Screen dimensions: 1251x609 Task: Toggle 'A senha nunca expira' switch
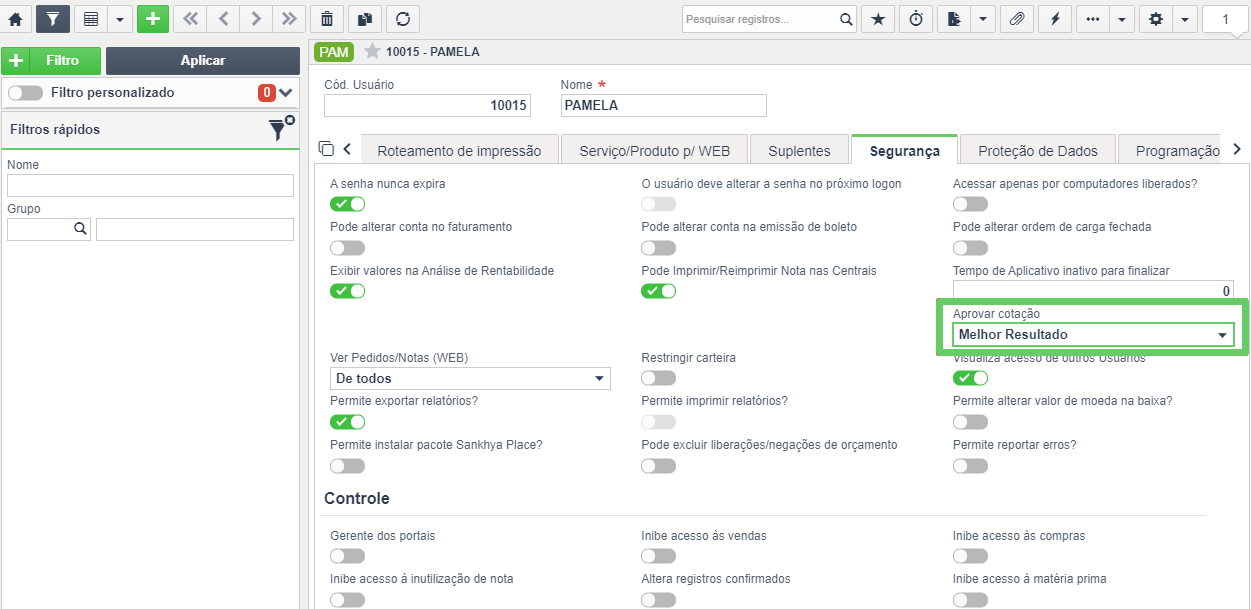coord(347,204)
